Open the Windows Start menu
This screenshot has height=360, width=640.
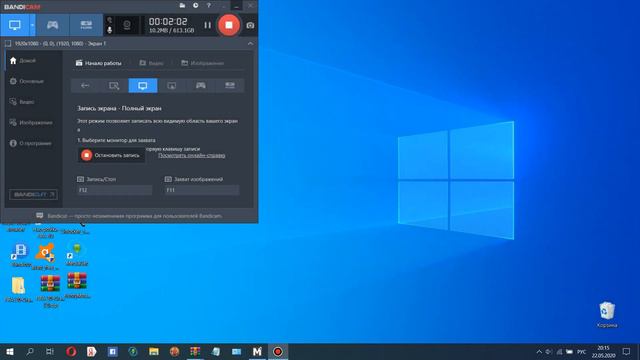tap(10, 351)
